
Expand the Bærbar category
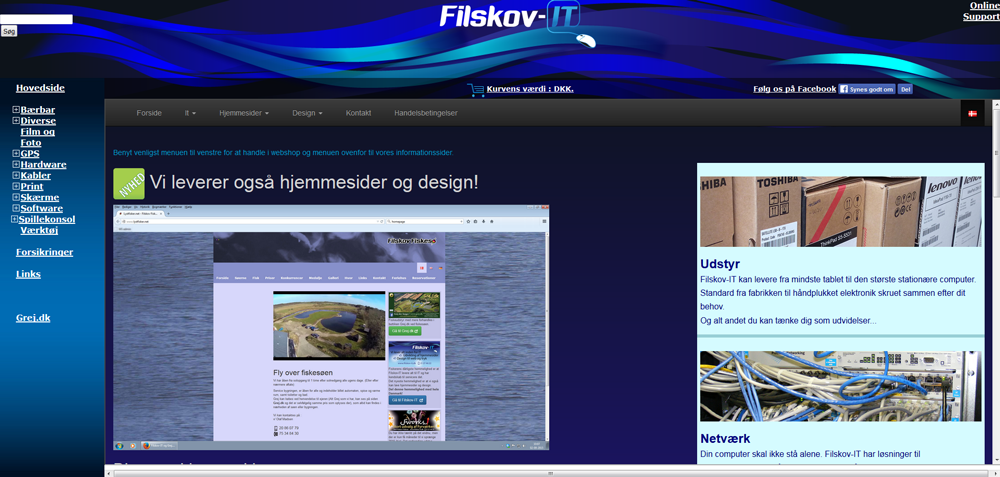click(16, 110)
